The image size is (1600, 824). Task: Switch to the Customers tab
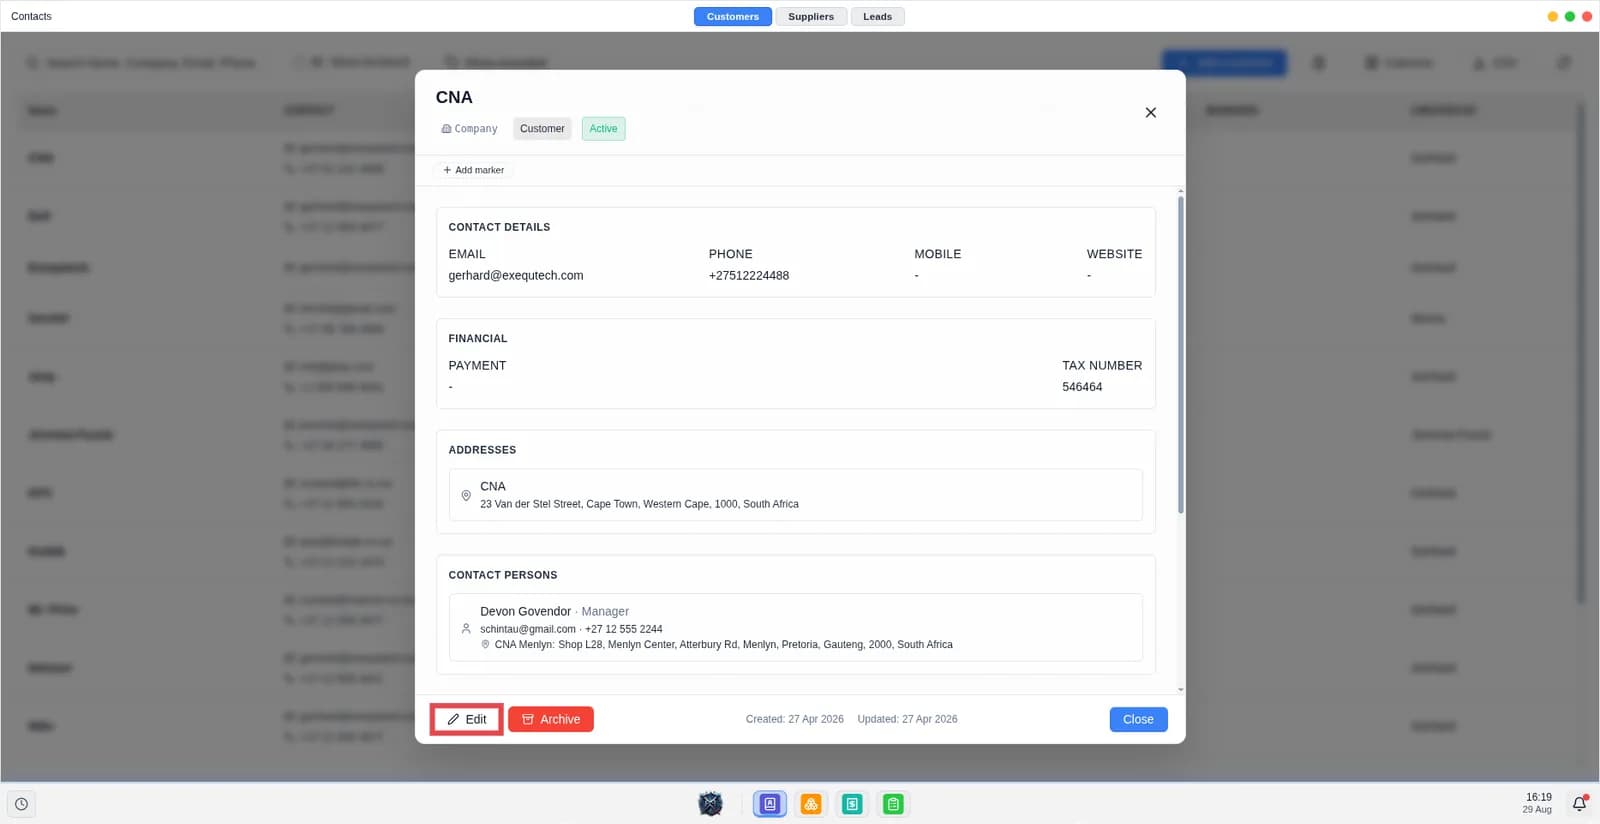tap(732, 16)
